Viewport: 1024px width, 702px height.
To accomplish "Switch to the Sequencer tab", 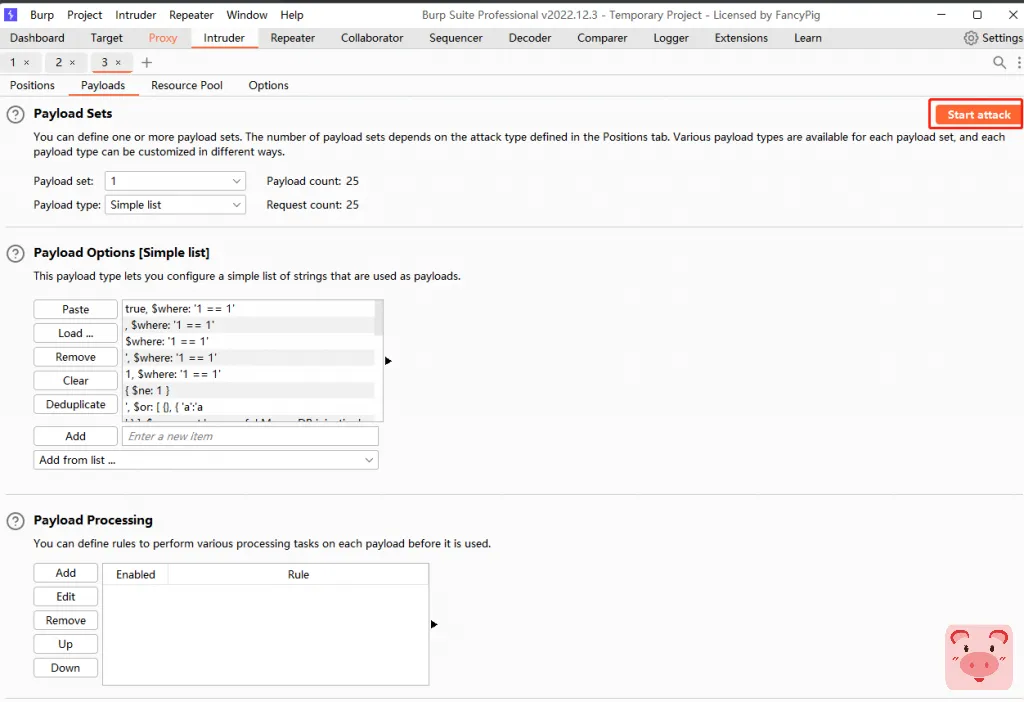I will pos(456,38).
